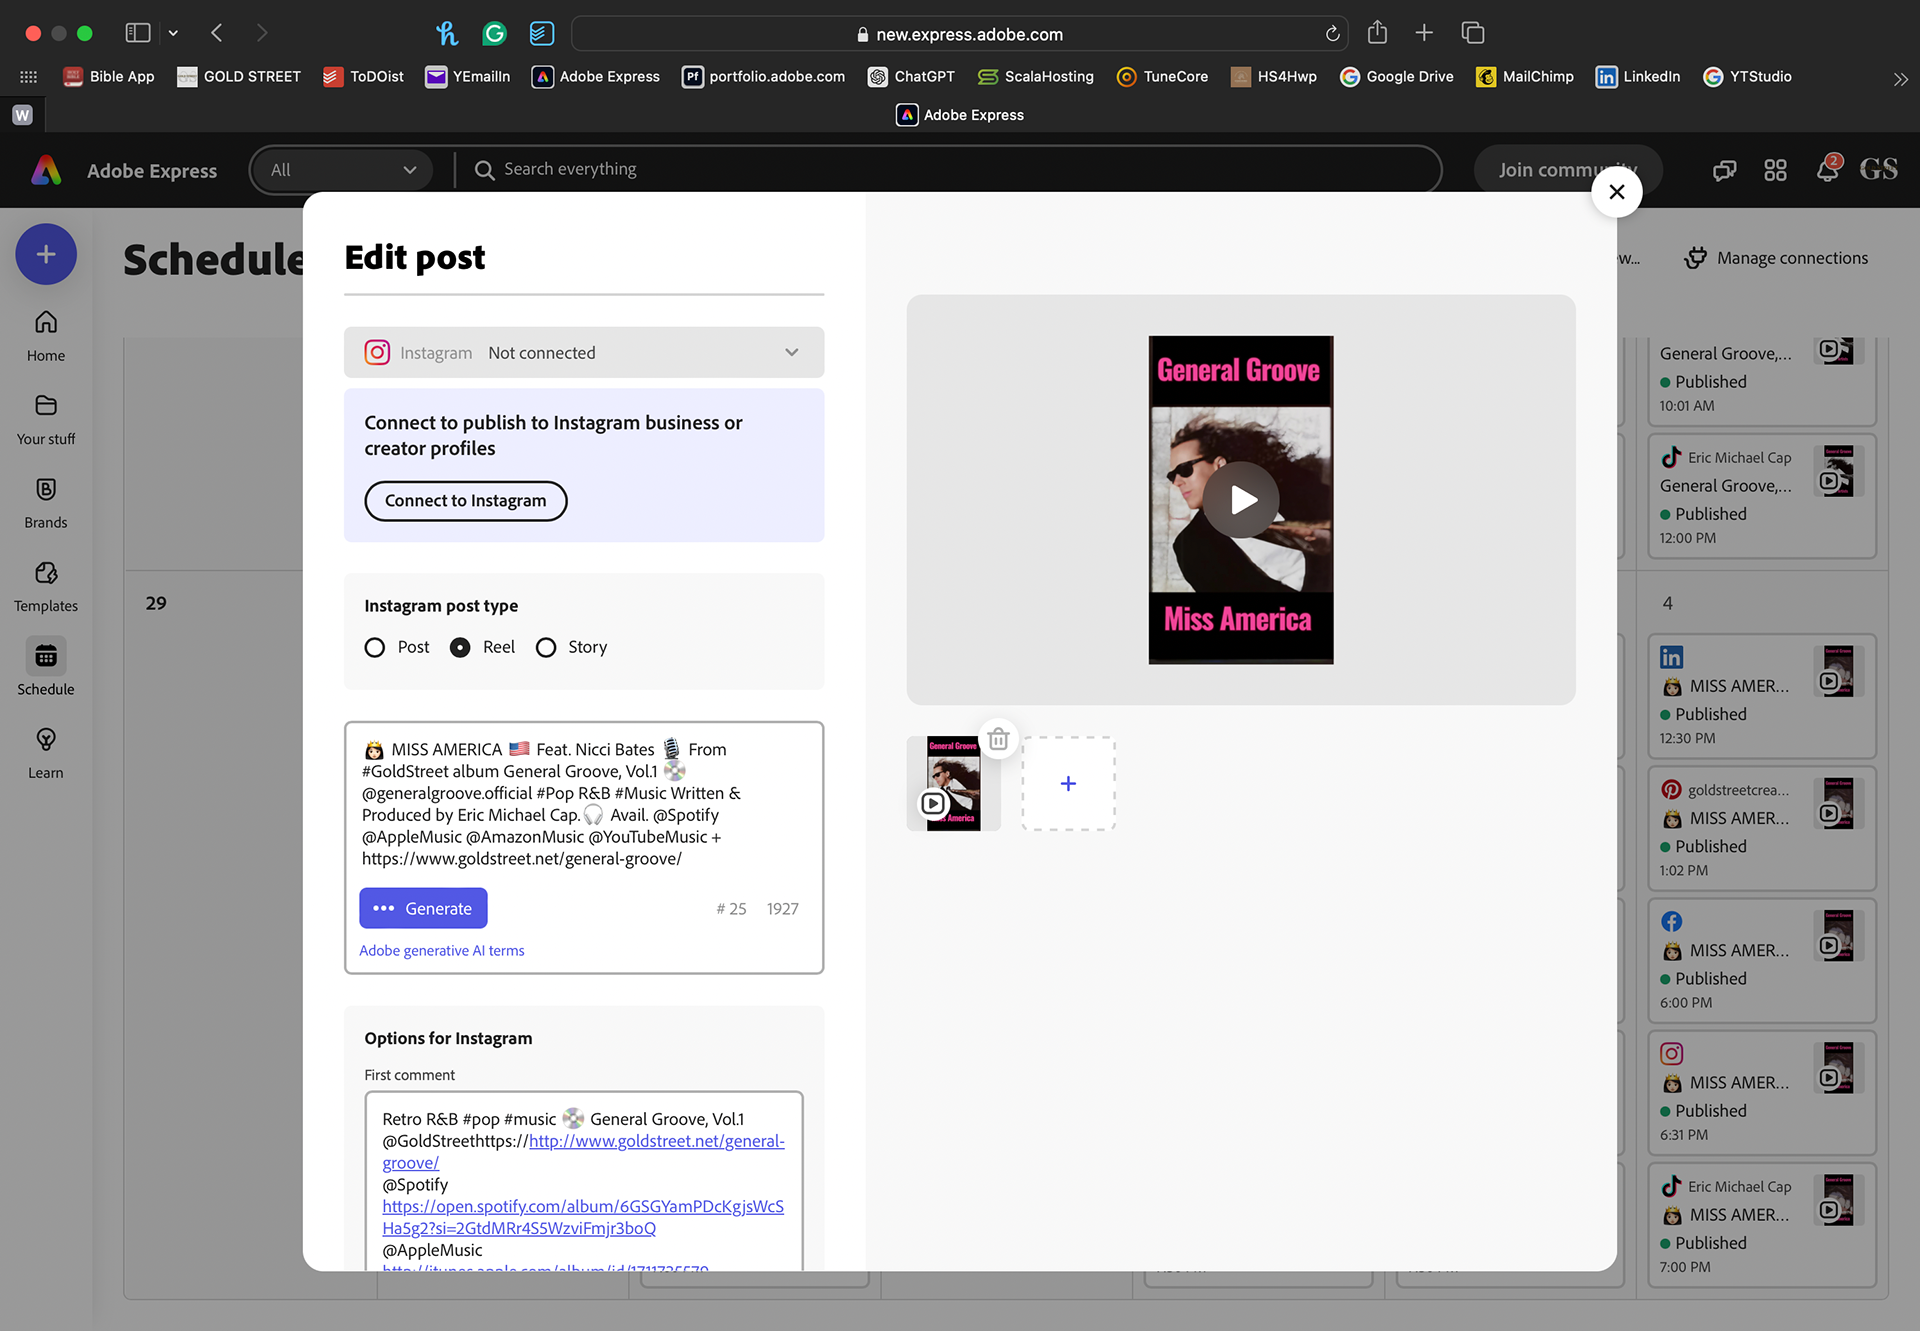Click Manage connections
1920x1331 pixels.
tap(1776, 258)
